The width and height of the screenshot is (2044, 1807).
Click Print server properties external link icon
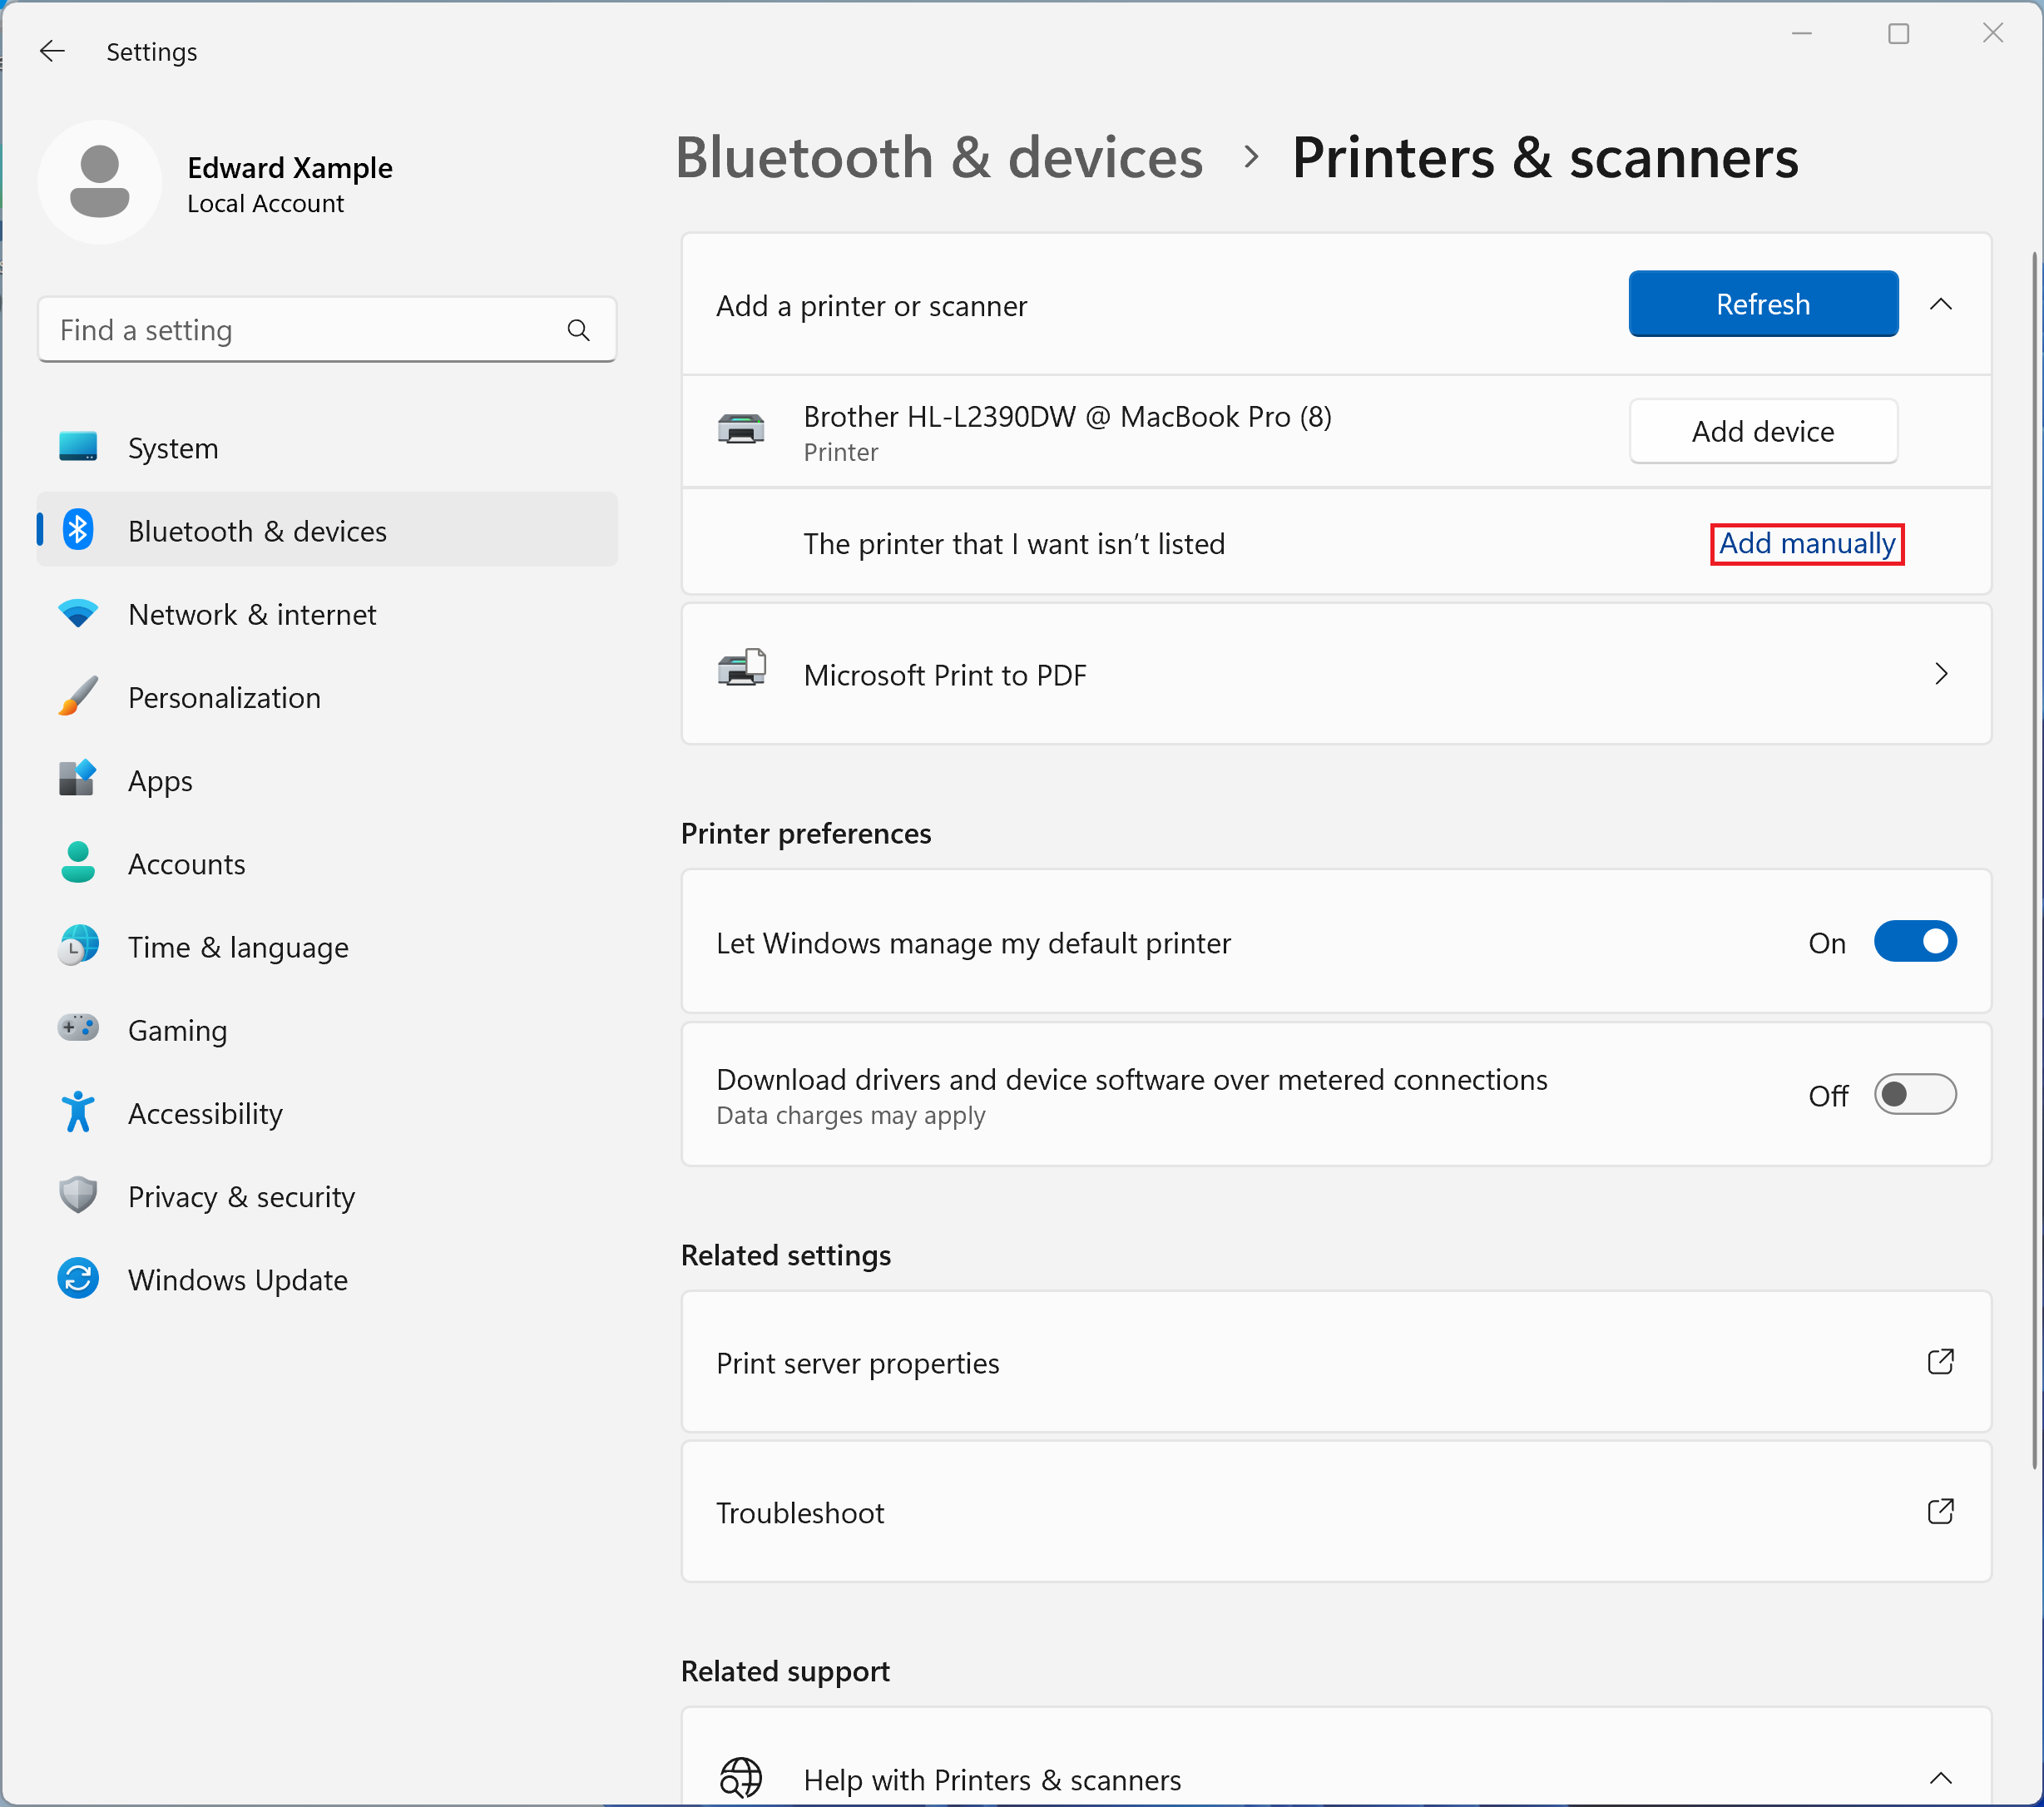point(1940,1362)
